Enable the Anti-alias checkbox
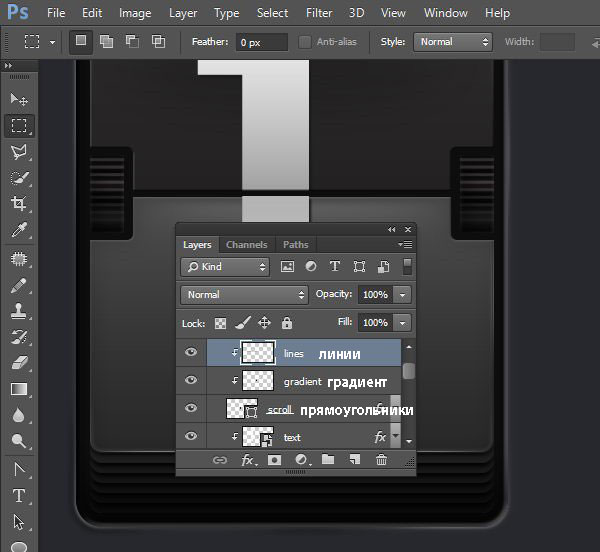Viewport: 600px width, 552px height. (306, 42)
